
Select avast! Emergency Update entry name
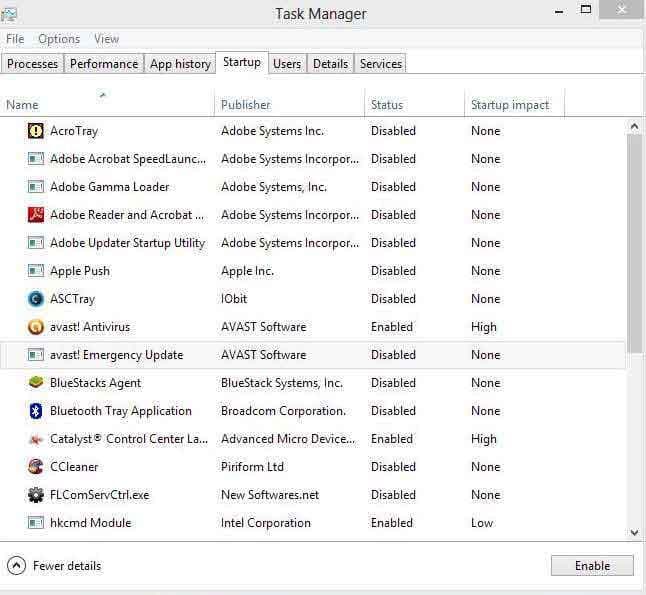click(117, 355)
